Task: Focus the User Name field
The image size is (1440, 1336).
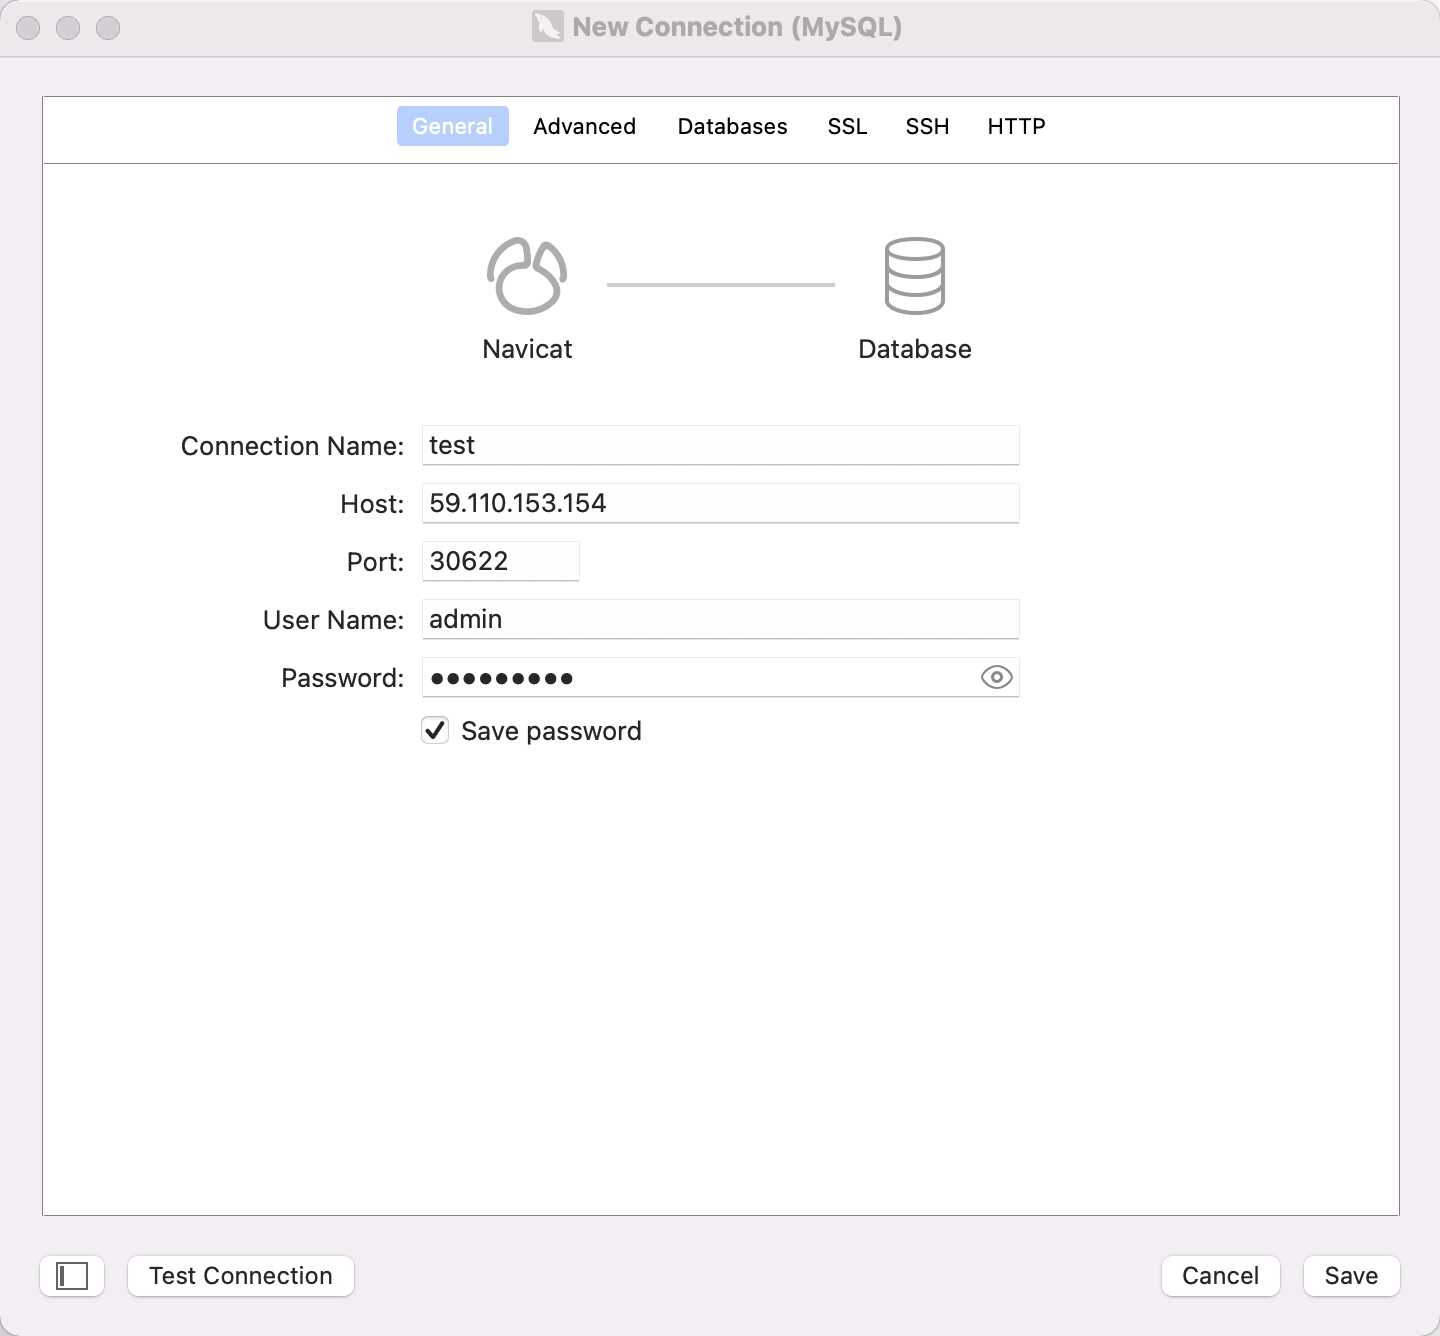Action: pyautogui.click(x=720, y=619)
